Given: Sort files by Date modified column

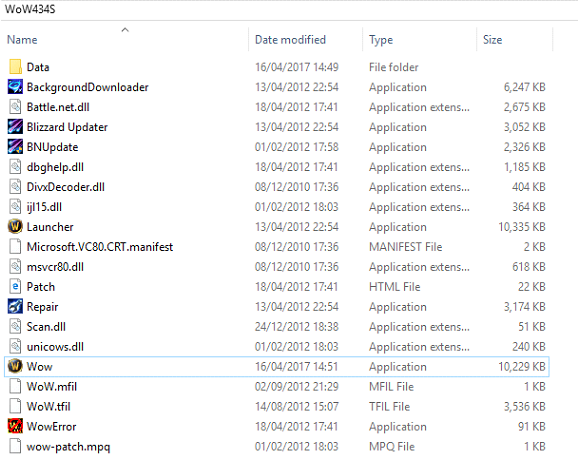Looking at the screenshot, I should pos(290,40).
